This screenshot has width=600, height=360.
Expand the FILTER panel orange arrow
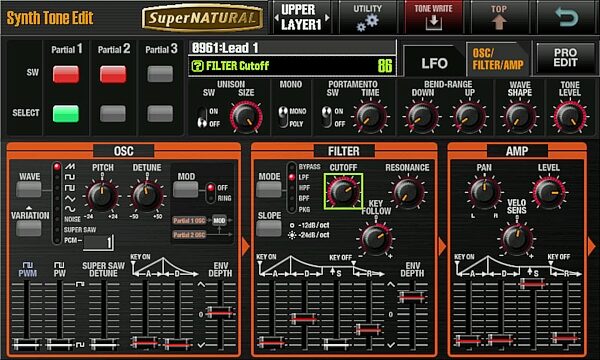point(442,247)
